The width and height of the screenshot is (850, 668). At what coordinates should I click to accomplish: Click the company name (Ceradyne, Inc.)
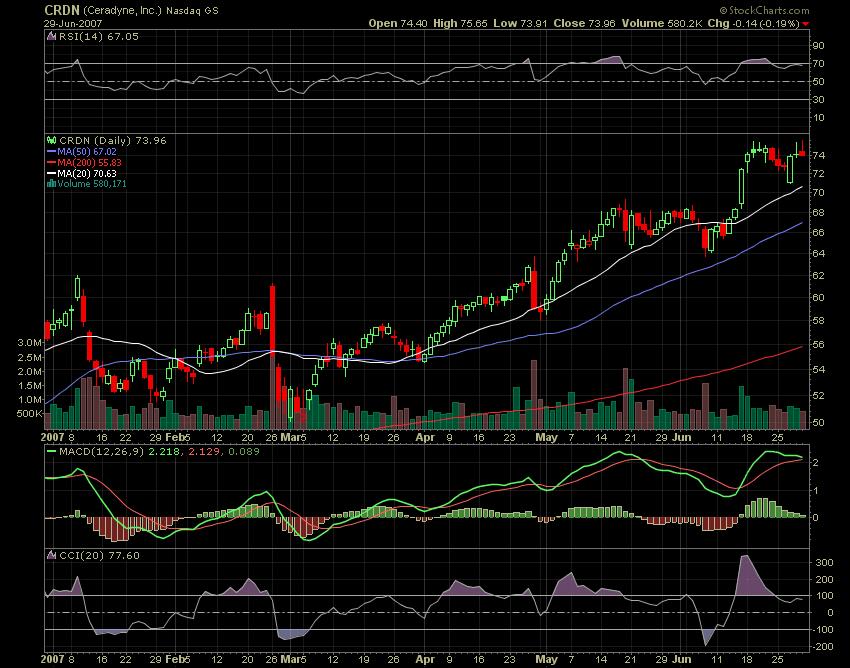tap(123, 10)
